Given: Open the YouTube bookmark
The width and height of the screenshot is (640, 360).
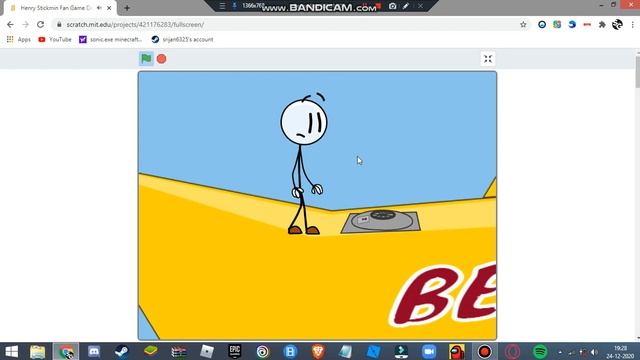Looking at the screenshot, I should tap(55, 40).
